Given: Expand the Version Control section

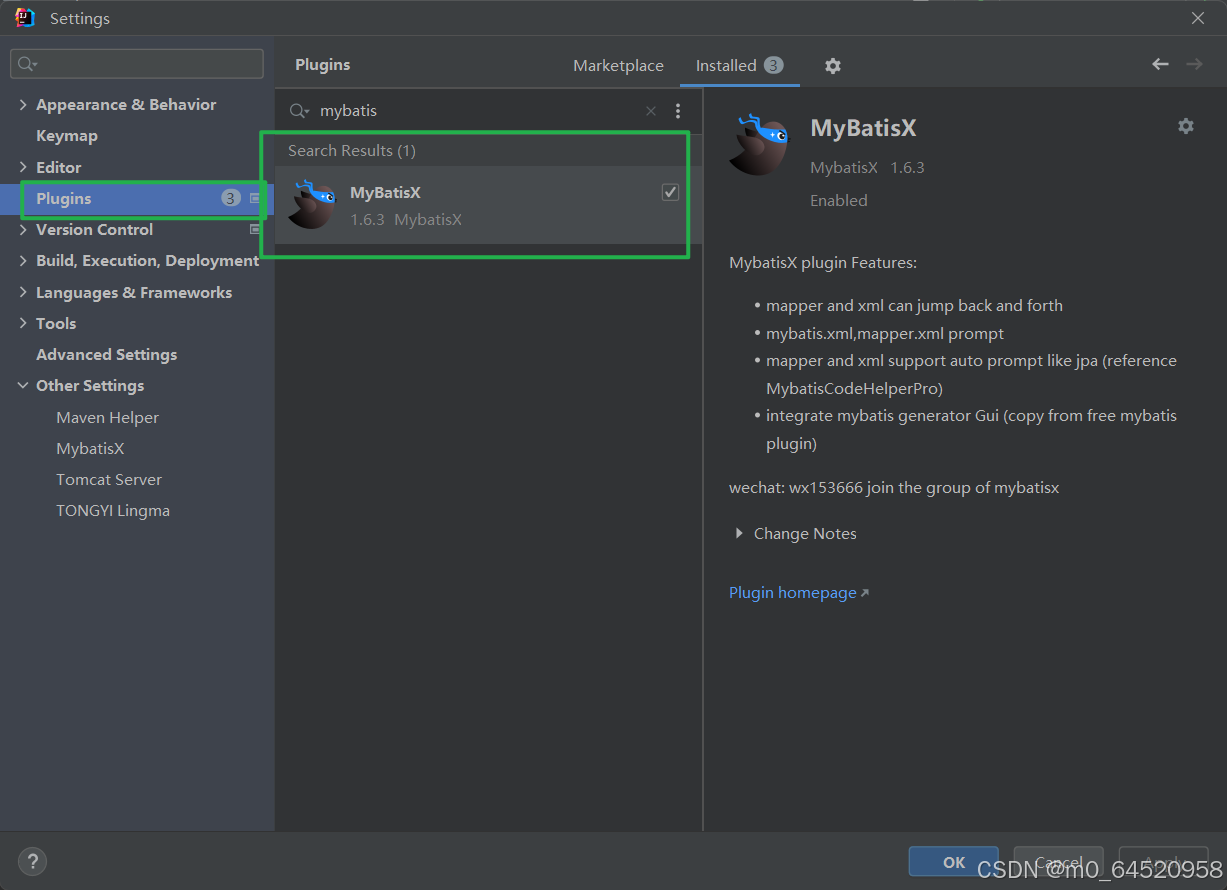Looking at the screenshot, I should 23,230.
